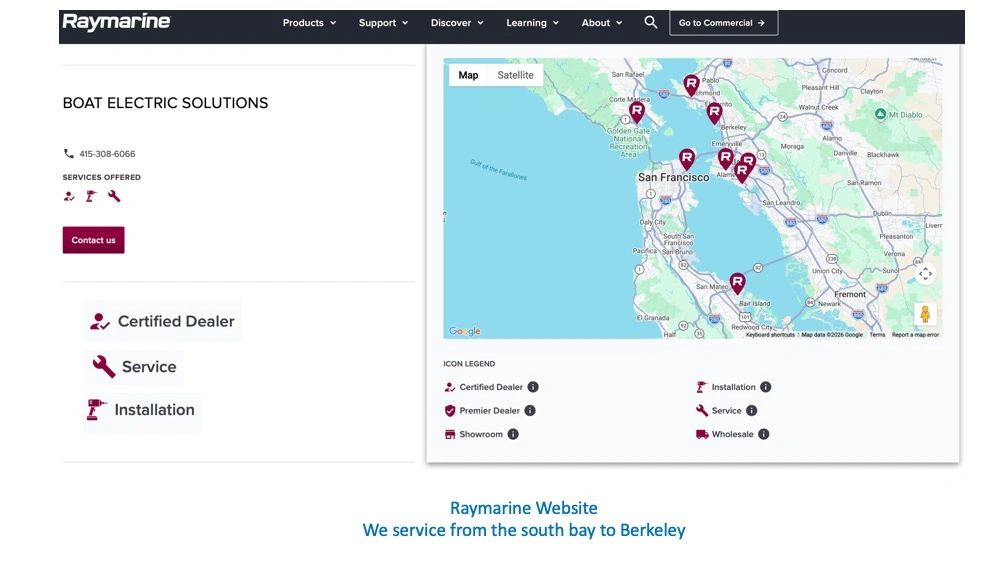Image resolution: width=1000 pixels, height=563 pixels.
Task: Click the map recenter location icon
Action: click(925, 274)
